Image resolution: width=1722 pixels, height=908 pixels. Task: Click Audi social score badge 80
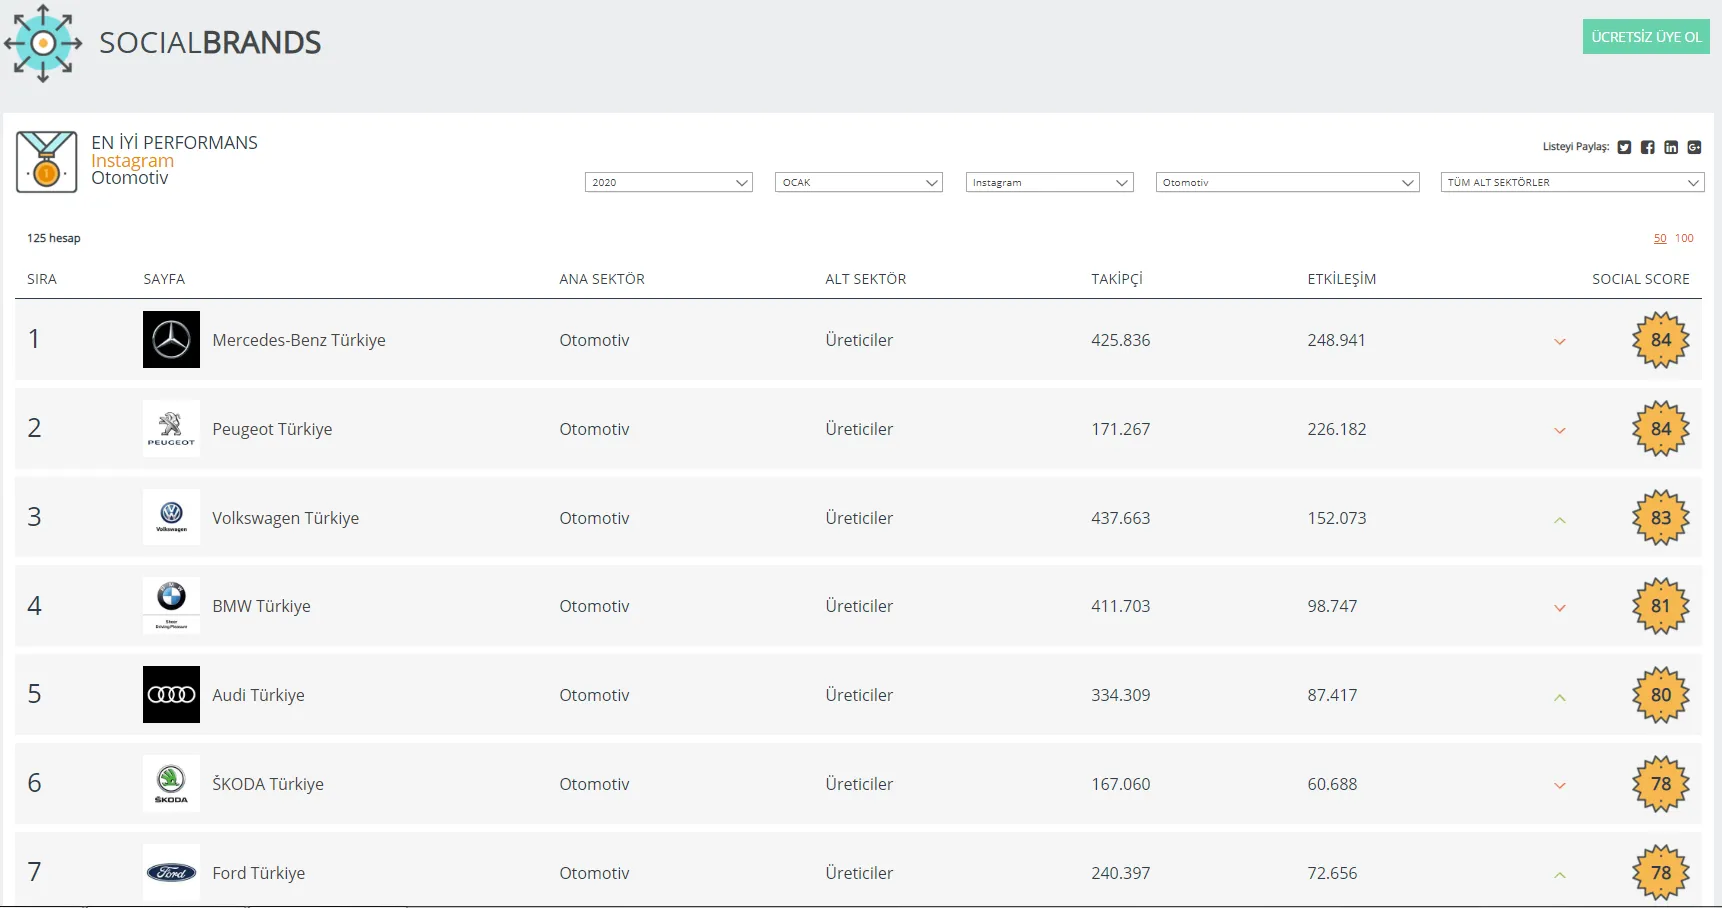1661,695
